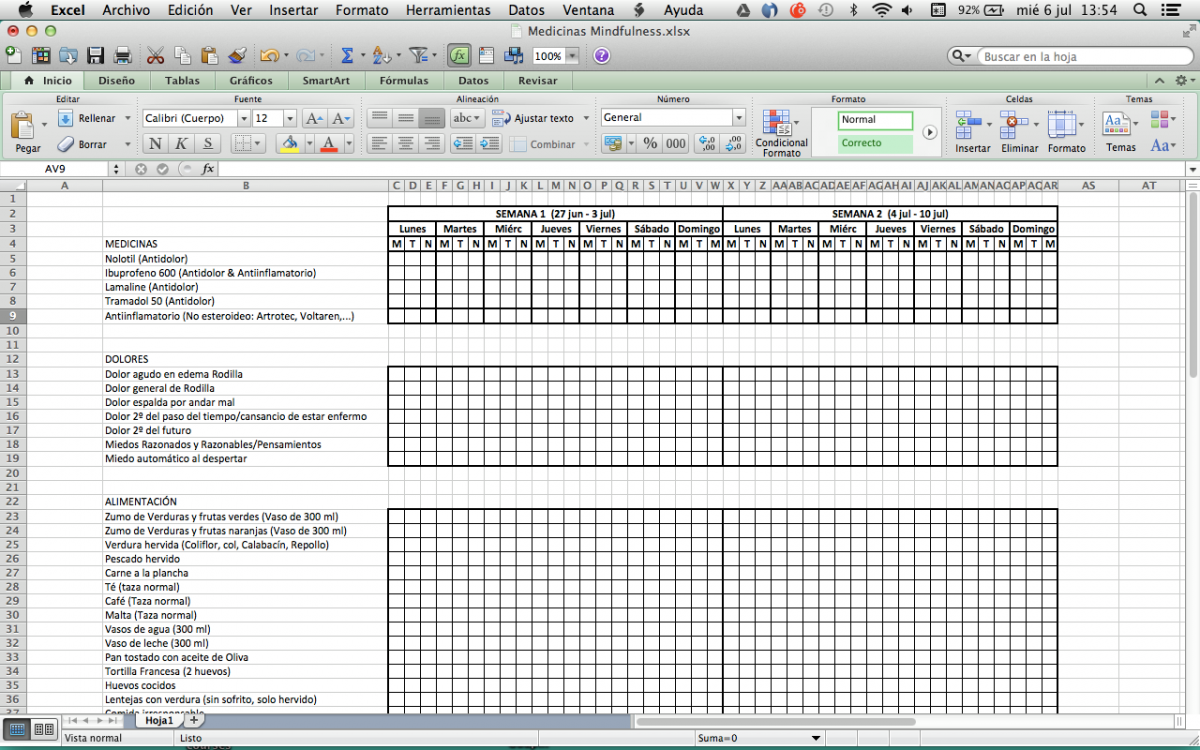1200x750 pixels.
Task: Open the Media Browser icon
Action: (x=512, y=56)
